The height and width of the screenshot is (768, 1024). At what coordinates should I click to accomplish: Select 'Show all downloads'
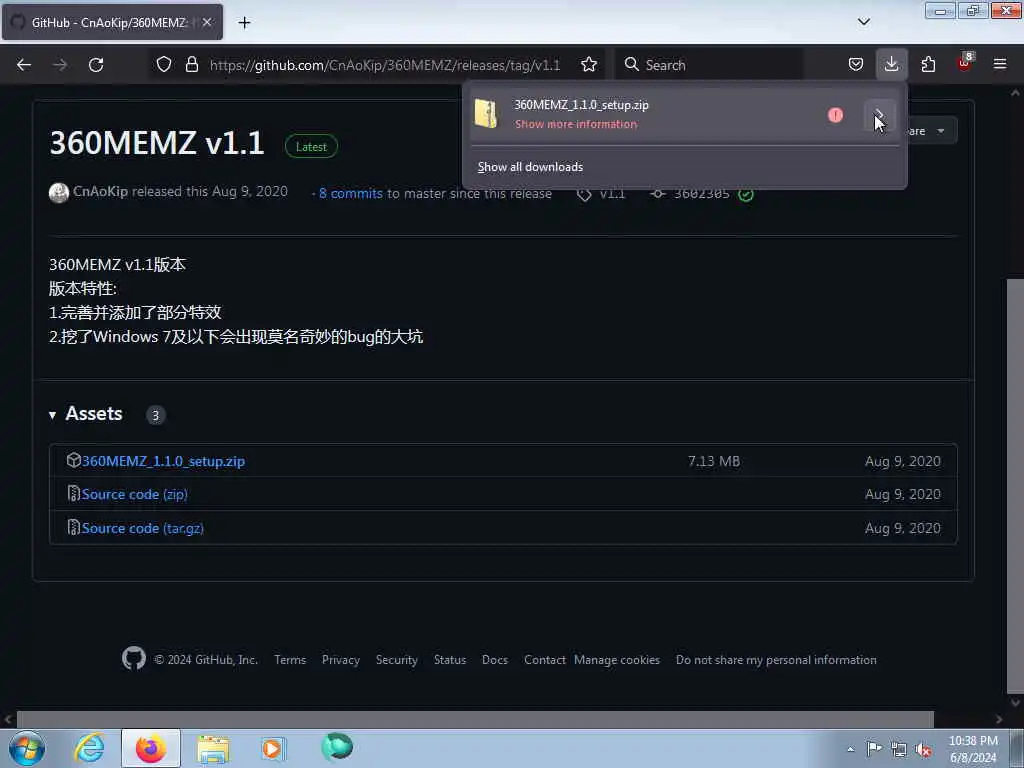coord(530,167)
